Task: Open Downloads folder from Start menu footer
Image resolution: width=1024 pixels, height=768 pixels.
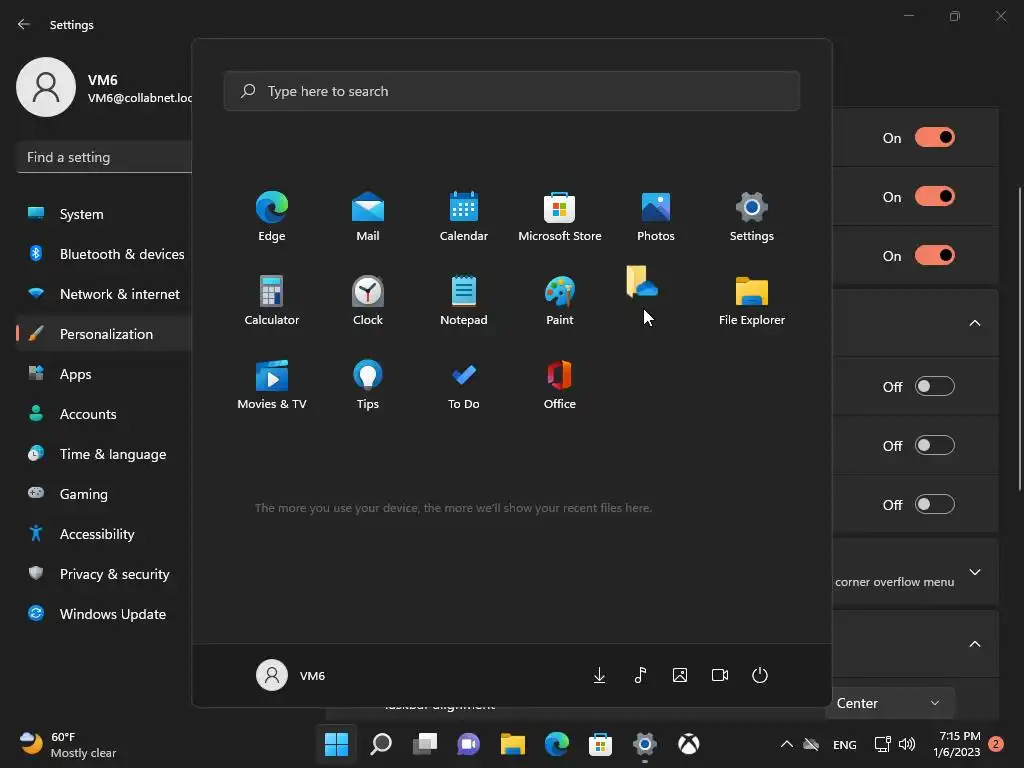Action: pos(599,675)
